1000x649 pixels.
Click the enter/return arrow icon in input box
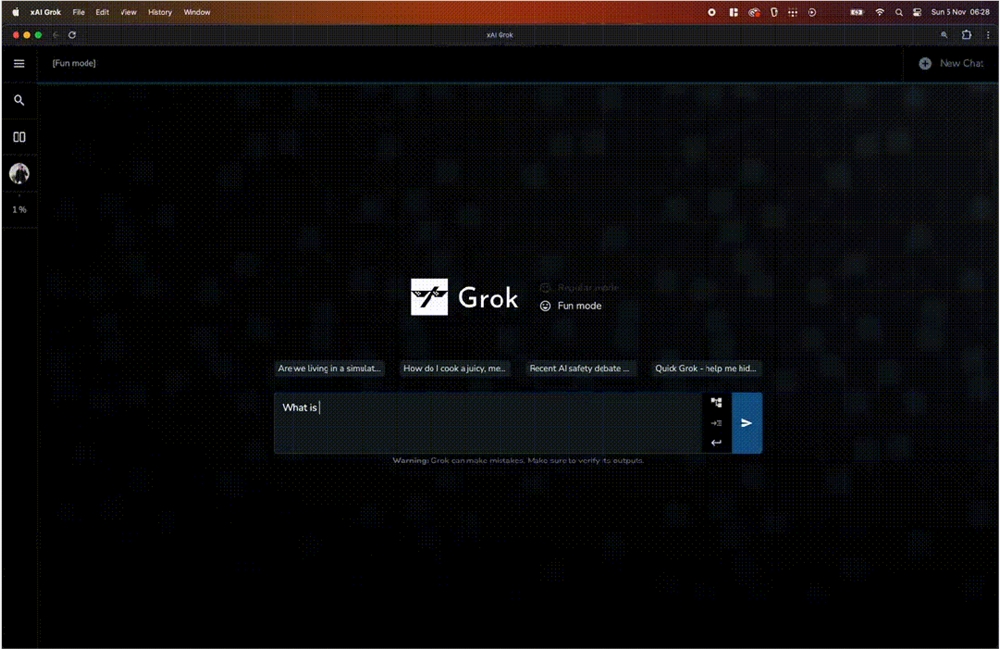click(x=716, y=443)
